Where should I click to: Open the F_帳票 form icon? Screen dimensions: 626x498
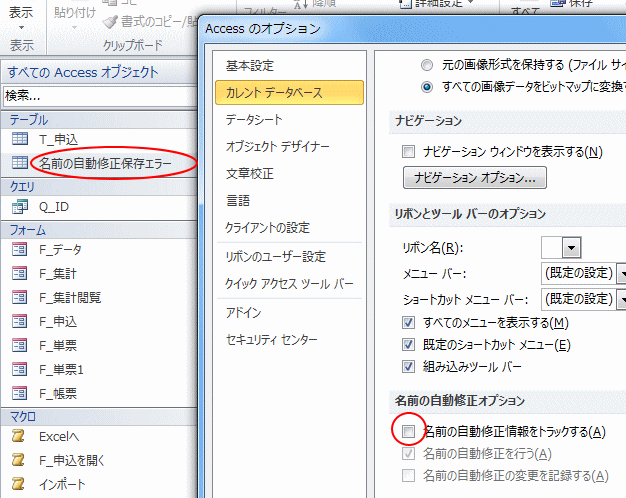(x=20, y=393)
